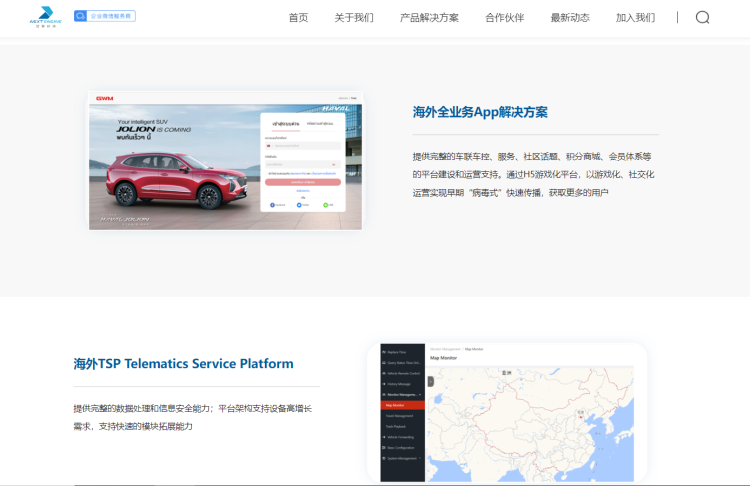750x486 pixels.
Task: Open the 首页 menu item
Action: point(298,17)
